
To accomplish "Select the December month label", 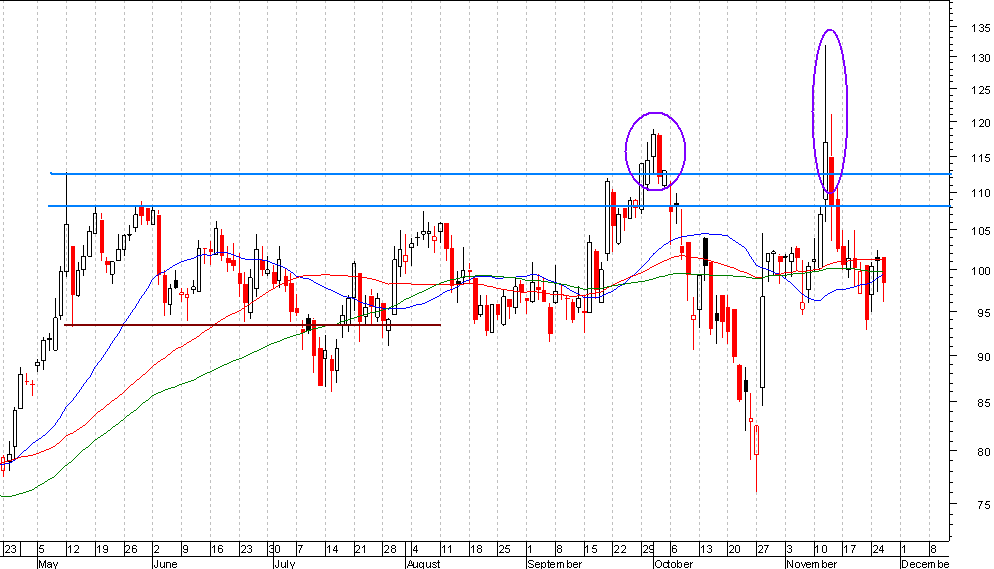I will click(x=925, y=563).
